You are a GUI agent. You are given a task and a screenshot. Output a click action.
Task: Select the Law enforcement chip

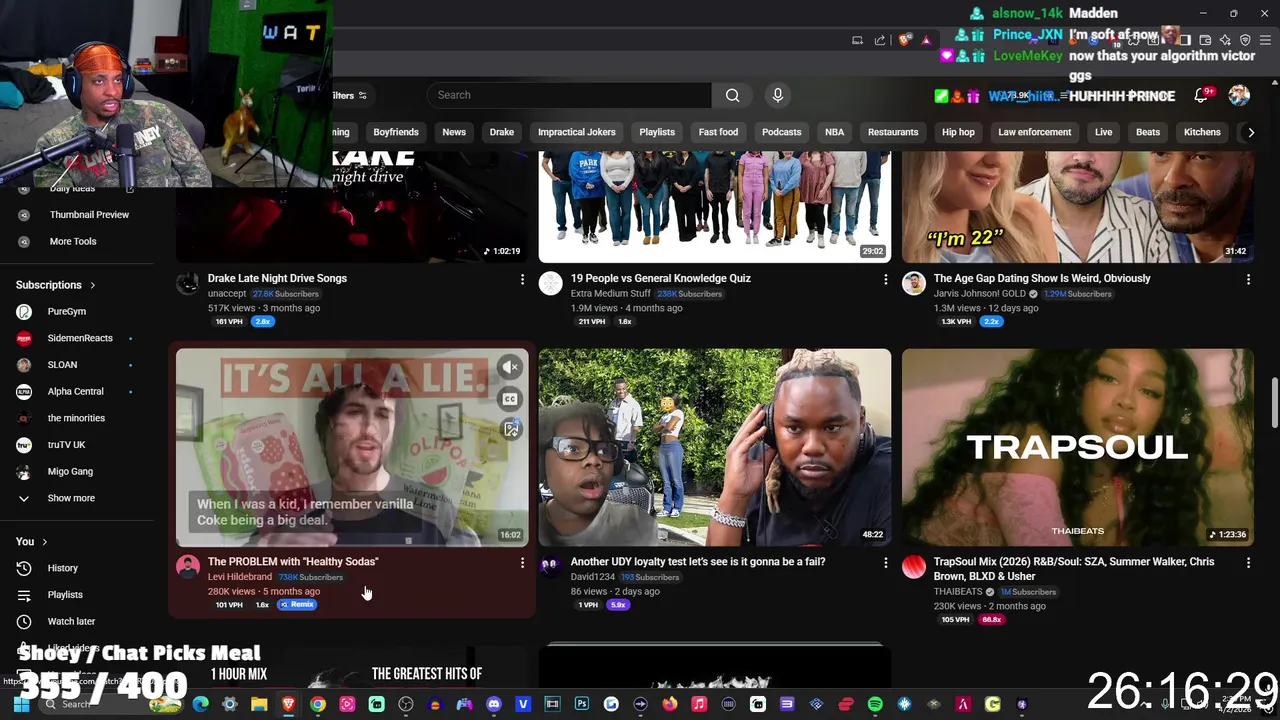coord(1034,132)
